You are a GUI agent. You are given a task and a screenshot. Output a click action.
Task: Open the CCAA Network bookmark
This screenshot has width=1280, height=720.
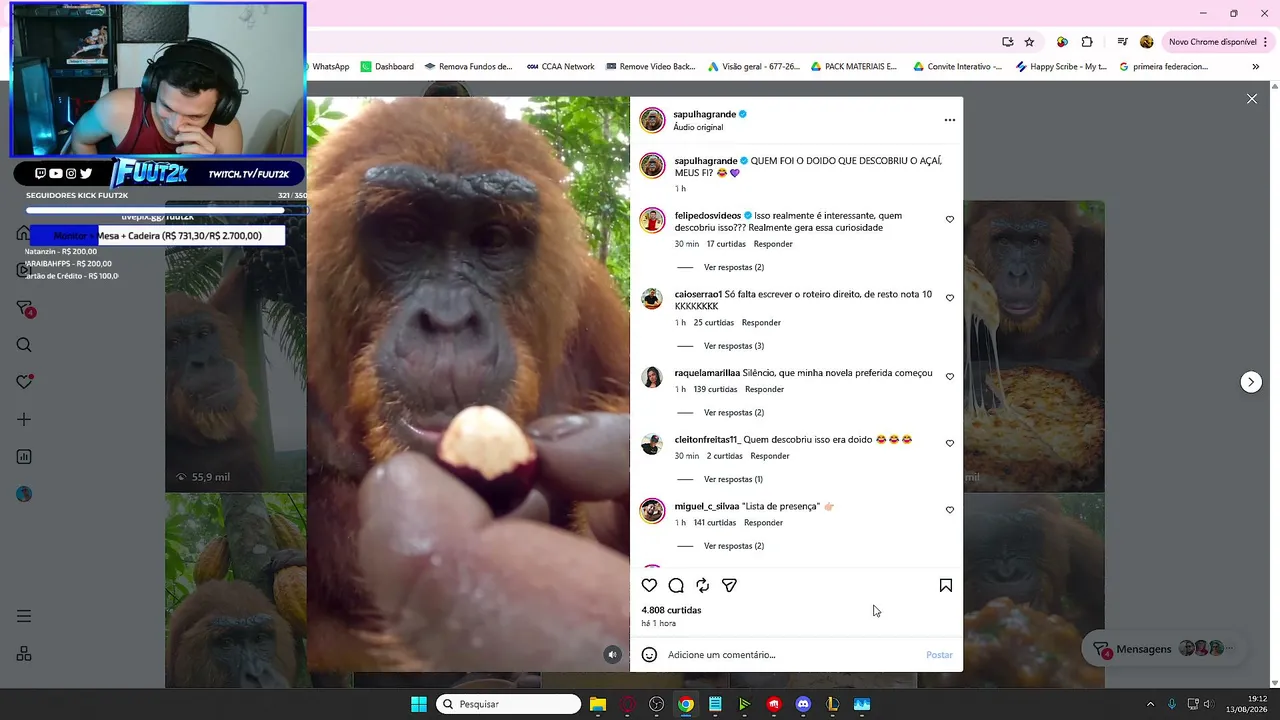560,67
